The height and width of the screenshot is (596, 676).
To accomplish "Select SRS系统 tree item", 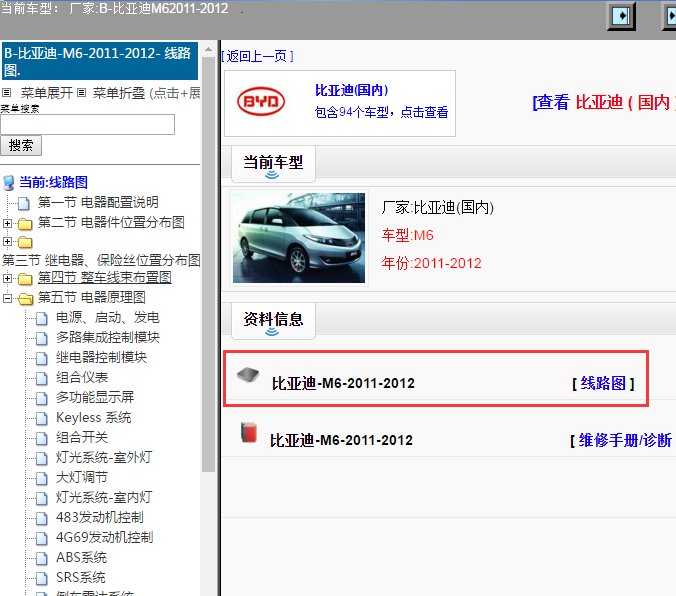I will point(81,577).
